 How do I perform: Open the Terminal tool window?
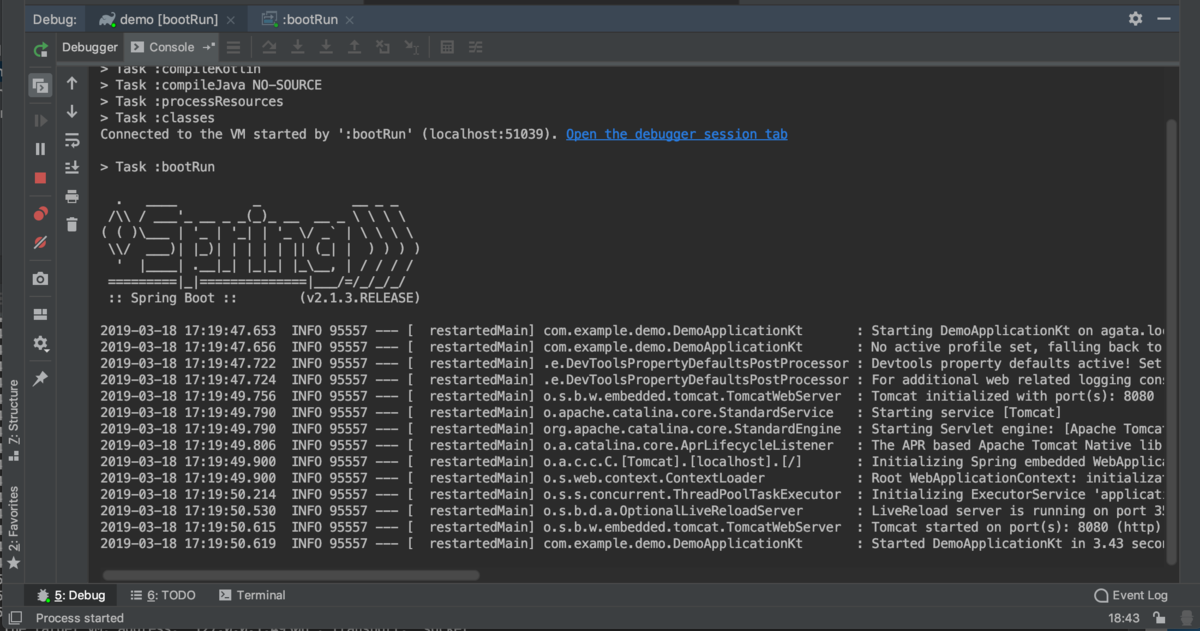click(x=251, y=595)
